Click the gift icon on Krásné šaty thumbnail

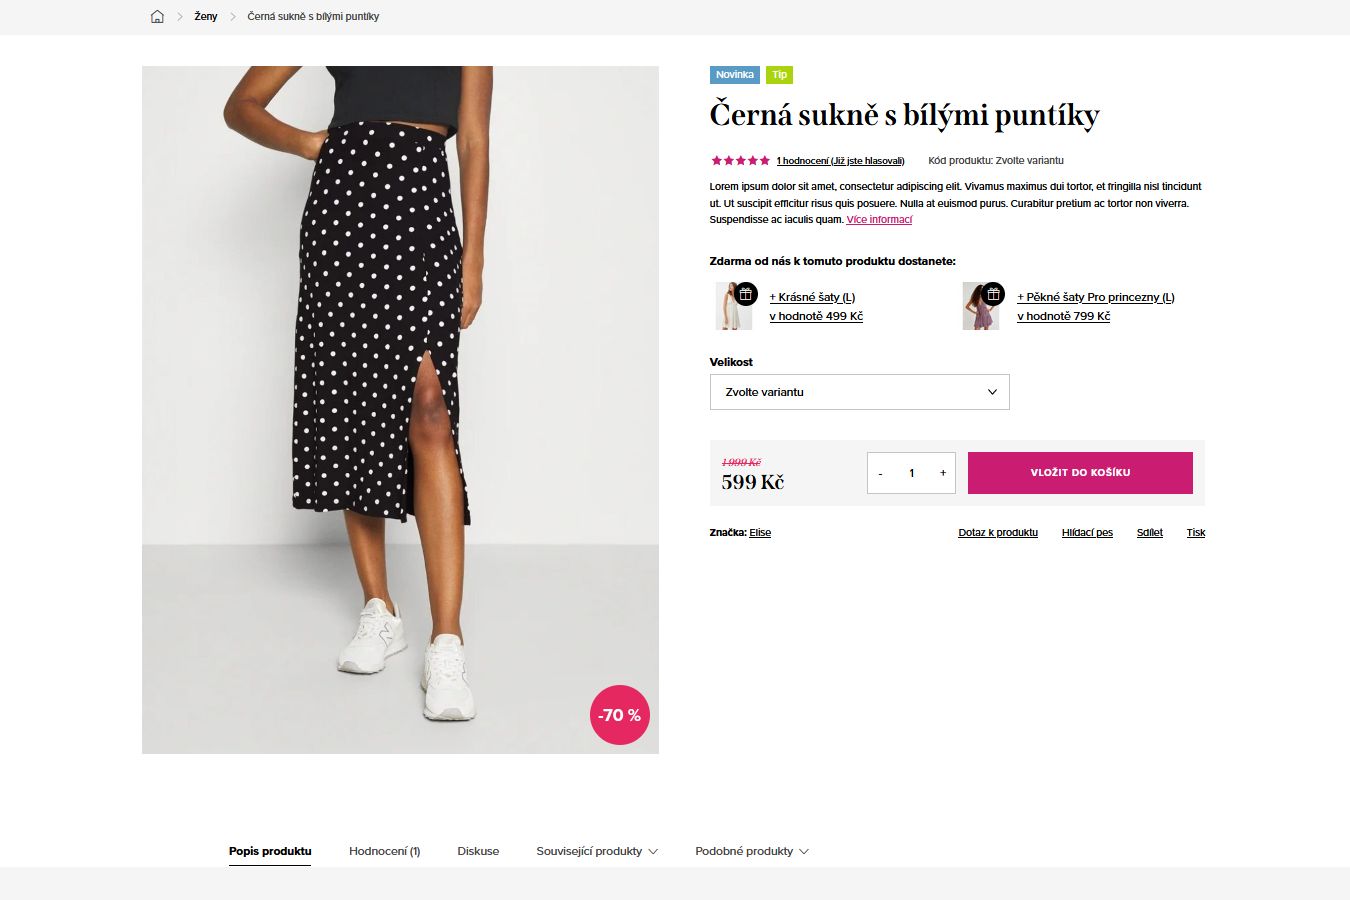tap(746, 294)
